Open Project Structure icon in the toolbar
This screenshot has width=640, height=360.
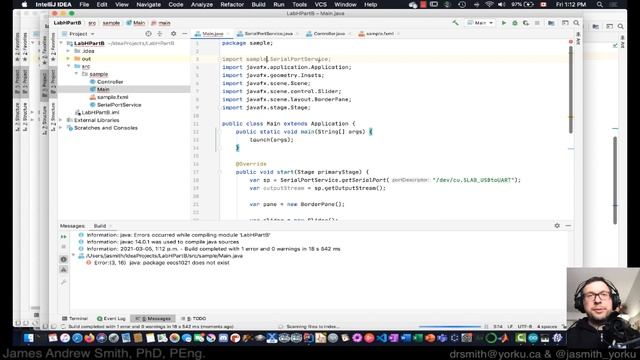pos(551,23)
